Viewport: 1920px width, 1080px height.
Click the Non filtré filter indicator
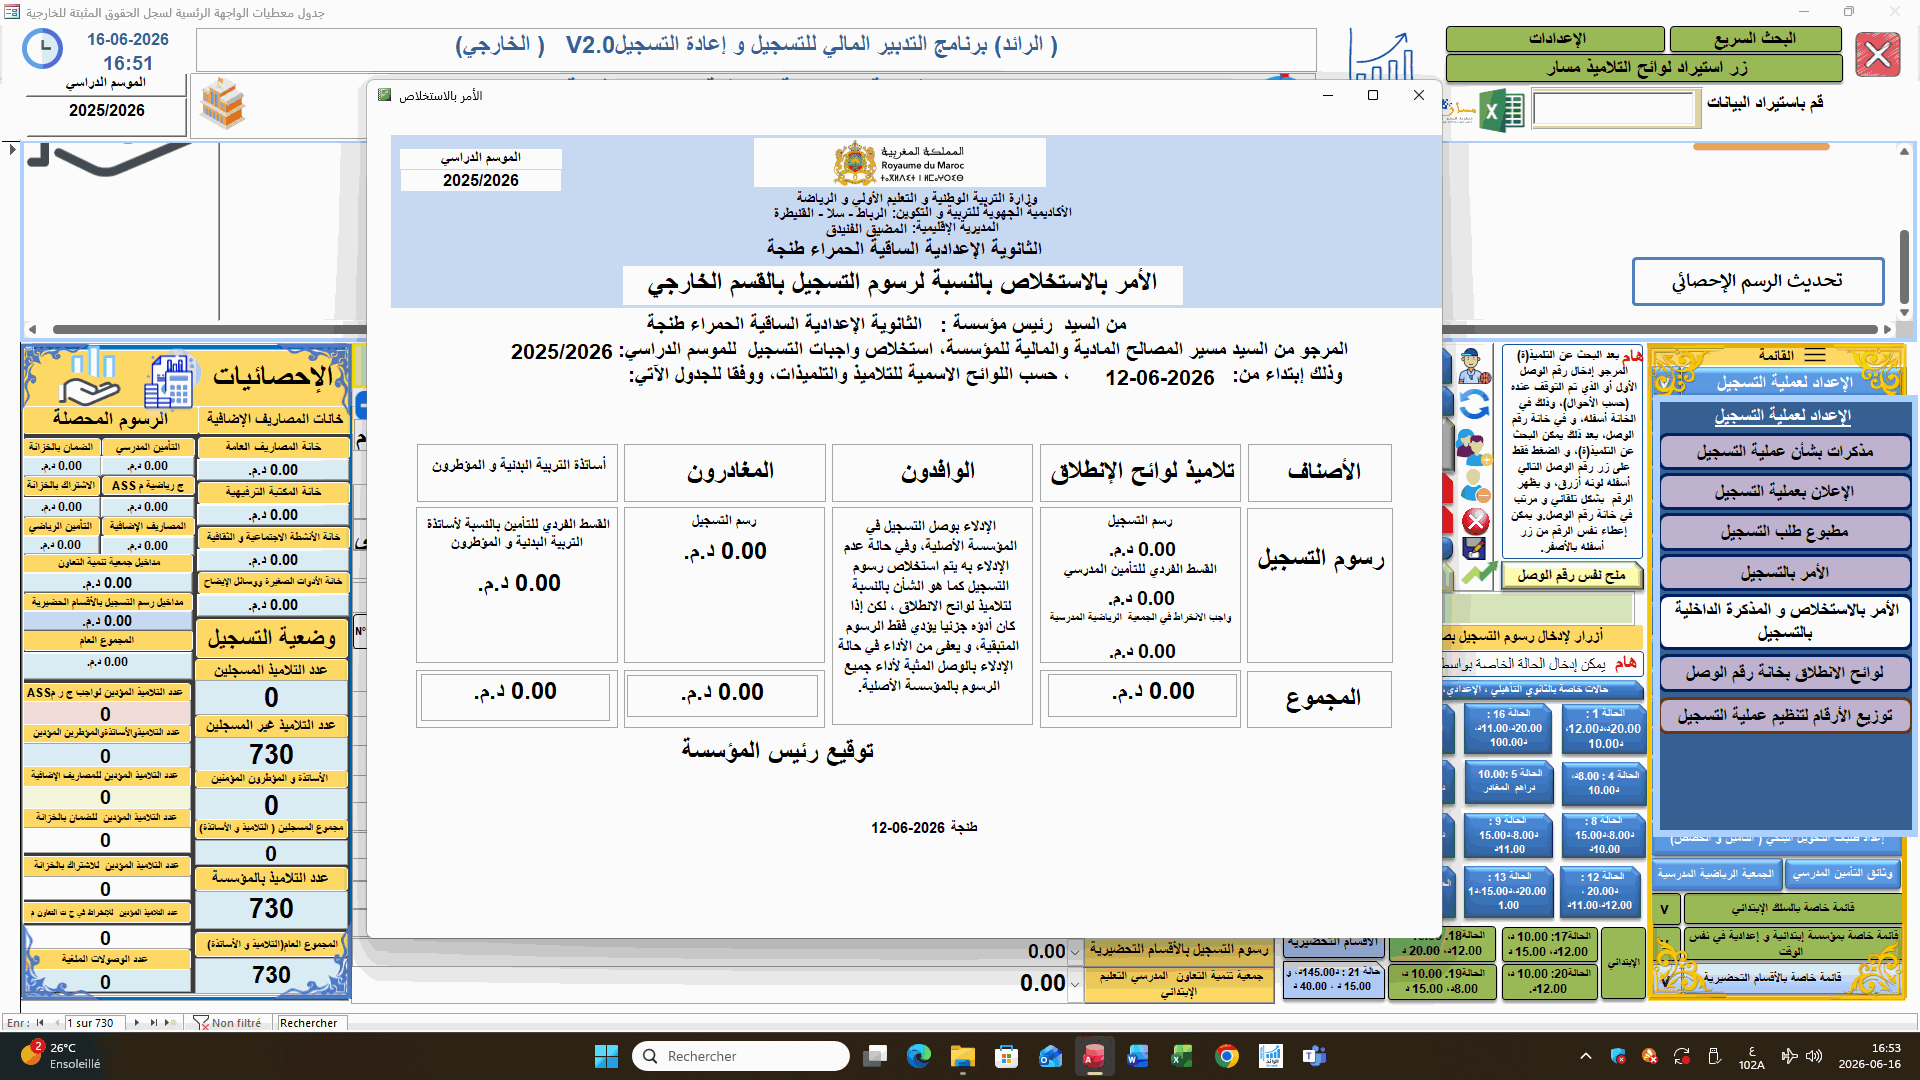(x=228, y=1023)
